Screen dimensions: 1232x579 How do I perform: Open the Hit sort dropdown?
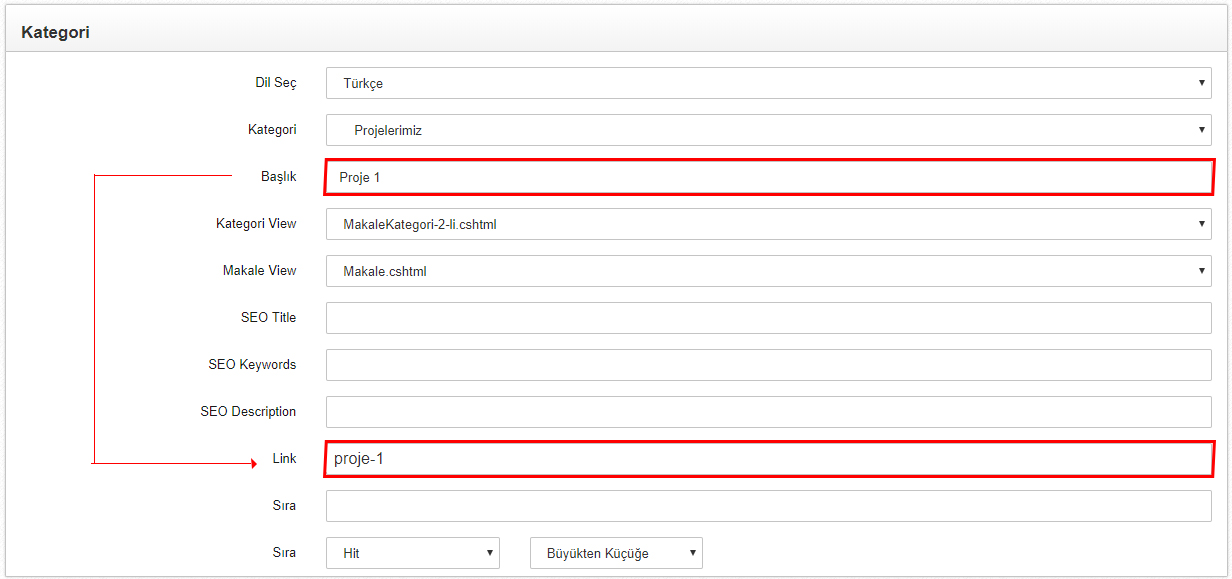[413, 553]
